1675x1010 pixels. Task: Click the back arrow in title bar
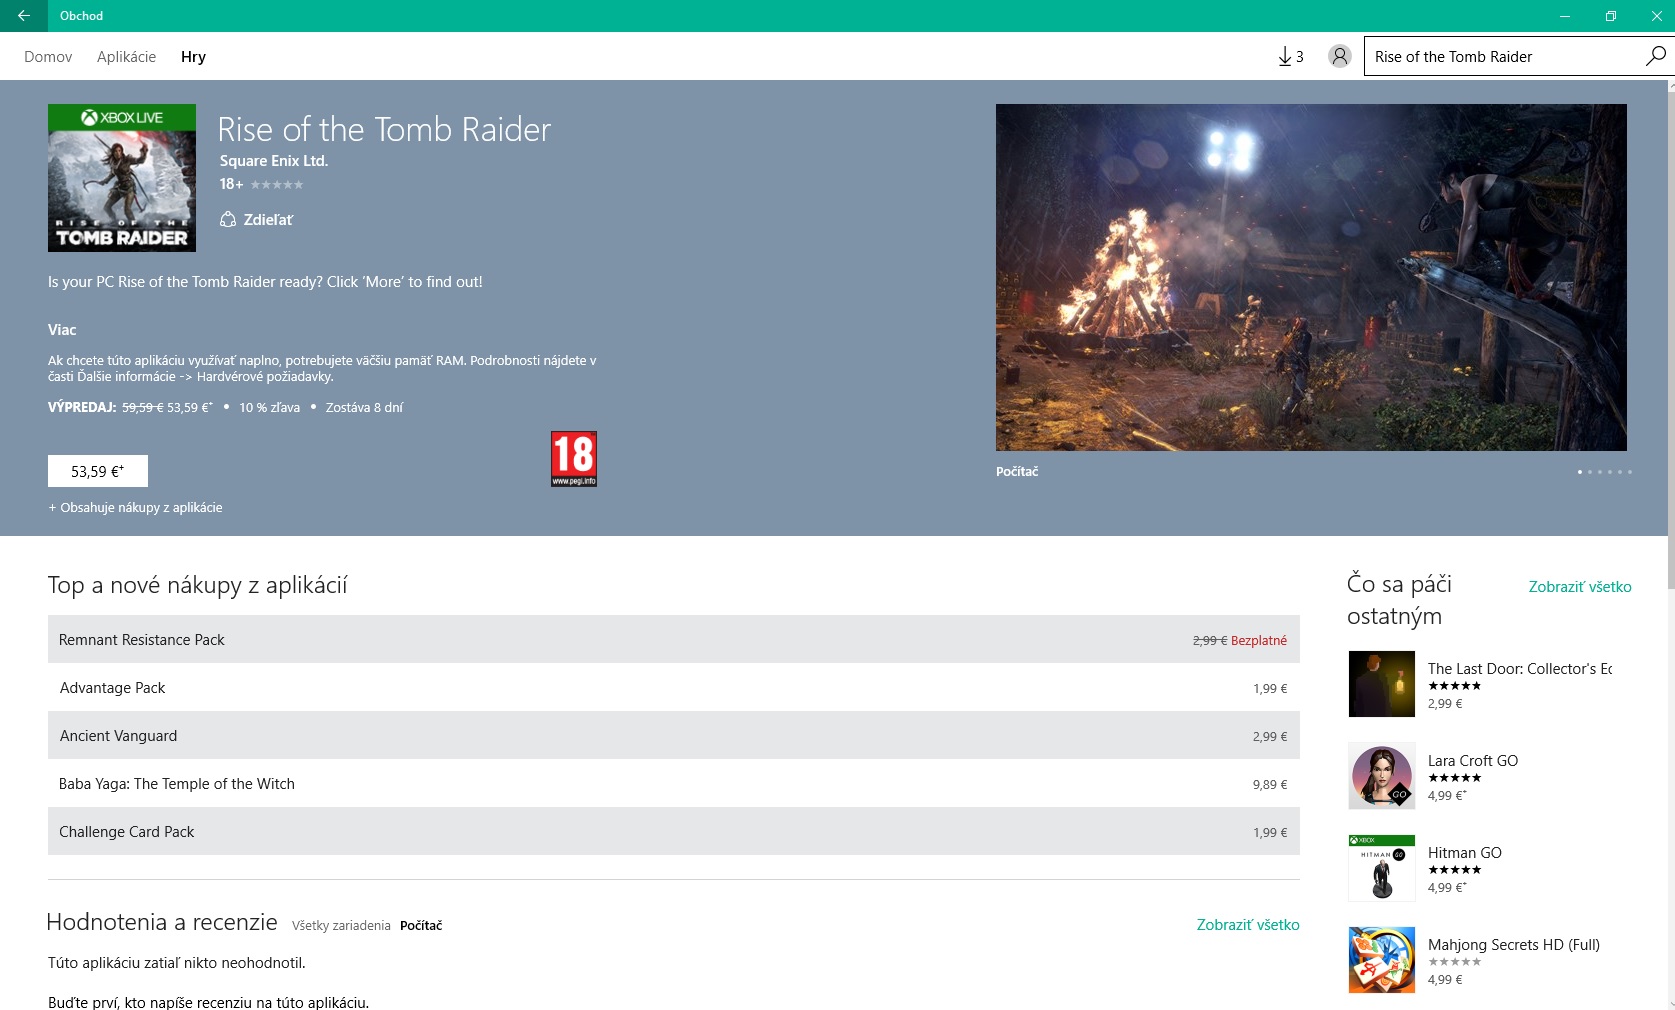(23, 15)
